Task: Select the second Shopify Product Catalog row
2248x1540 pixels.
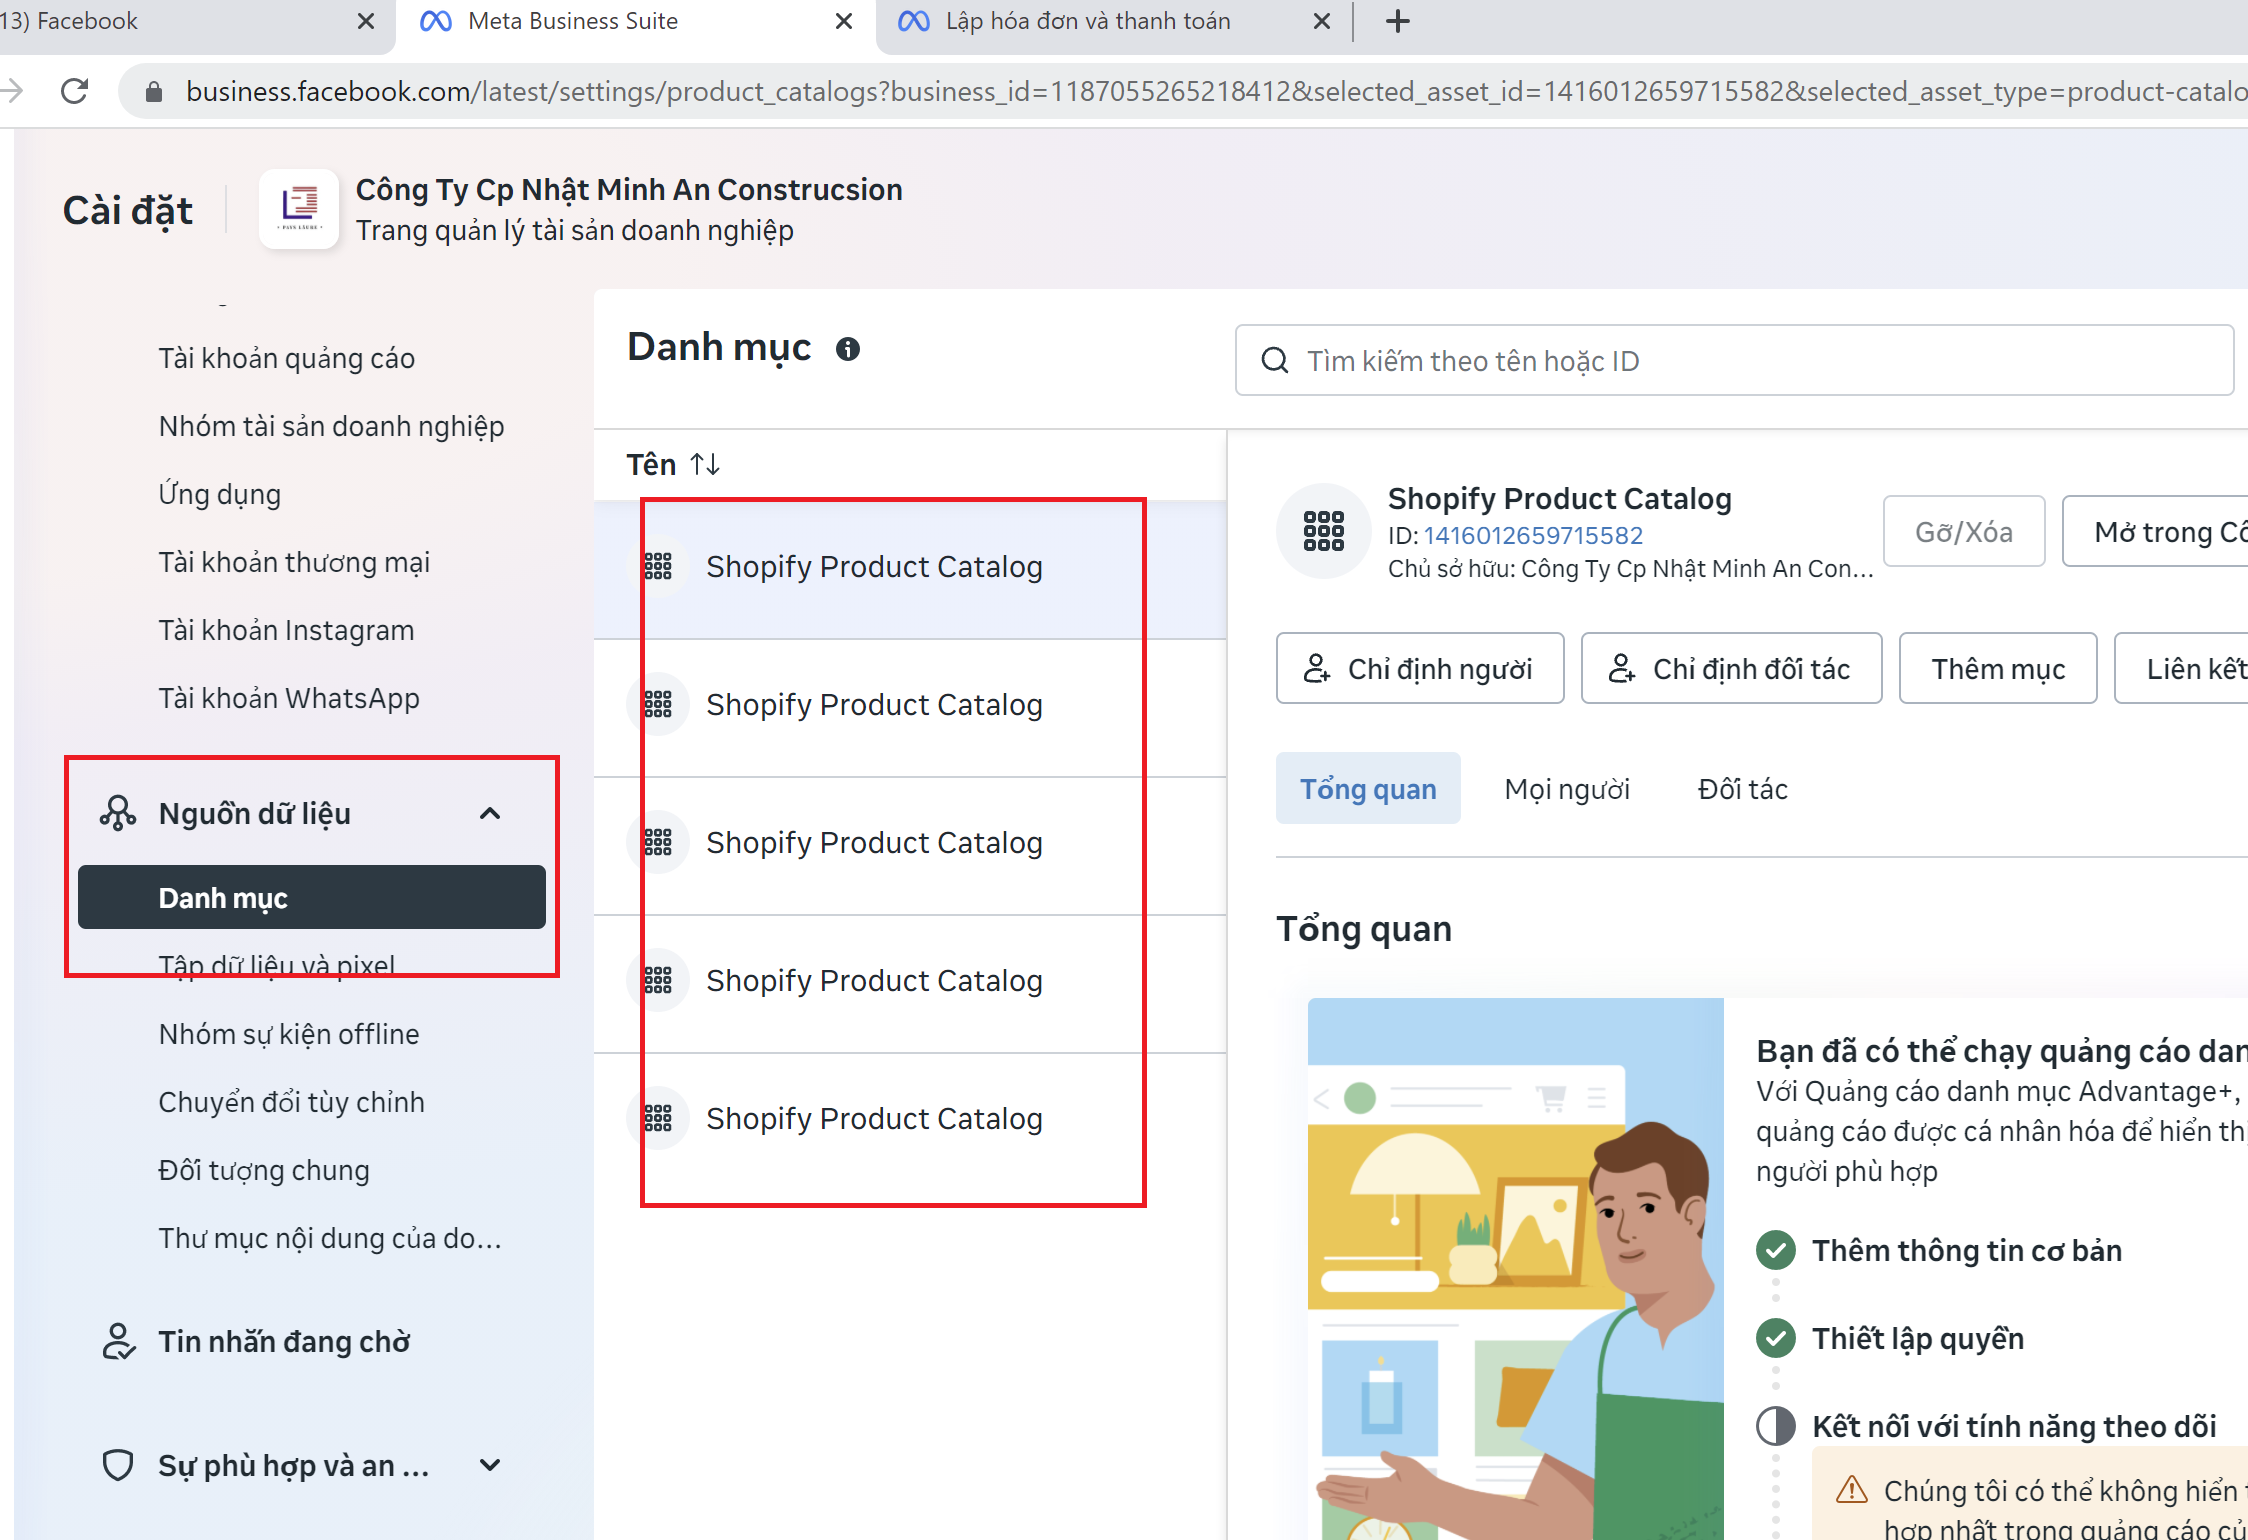Action: 874,705
